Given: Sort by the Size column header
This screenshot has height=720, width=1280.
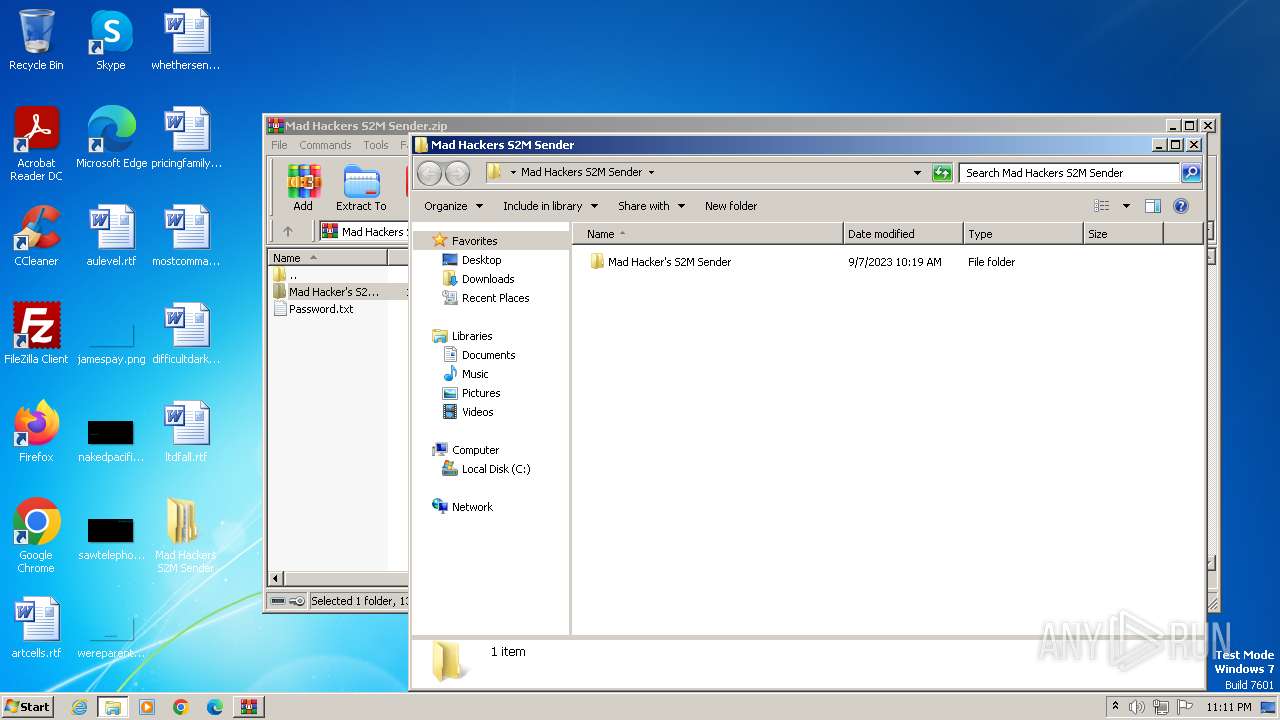Looking at the screenshot, I should point(1123,234).
